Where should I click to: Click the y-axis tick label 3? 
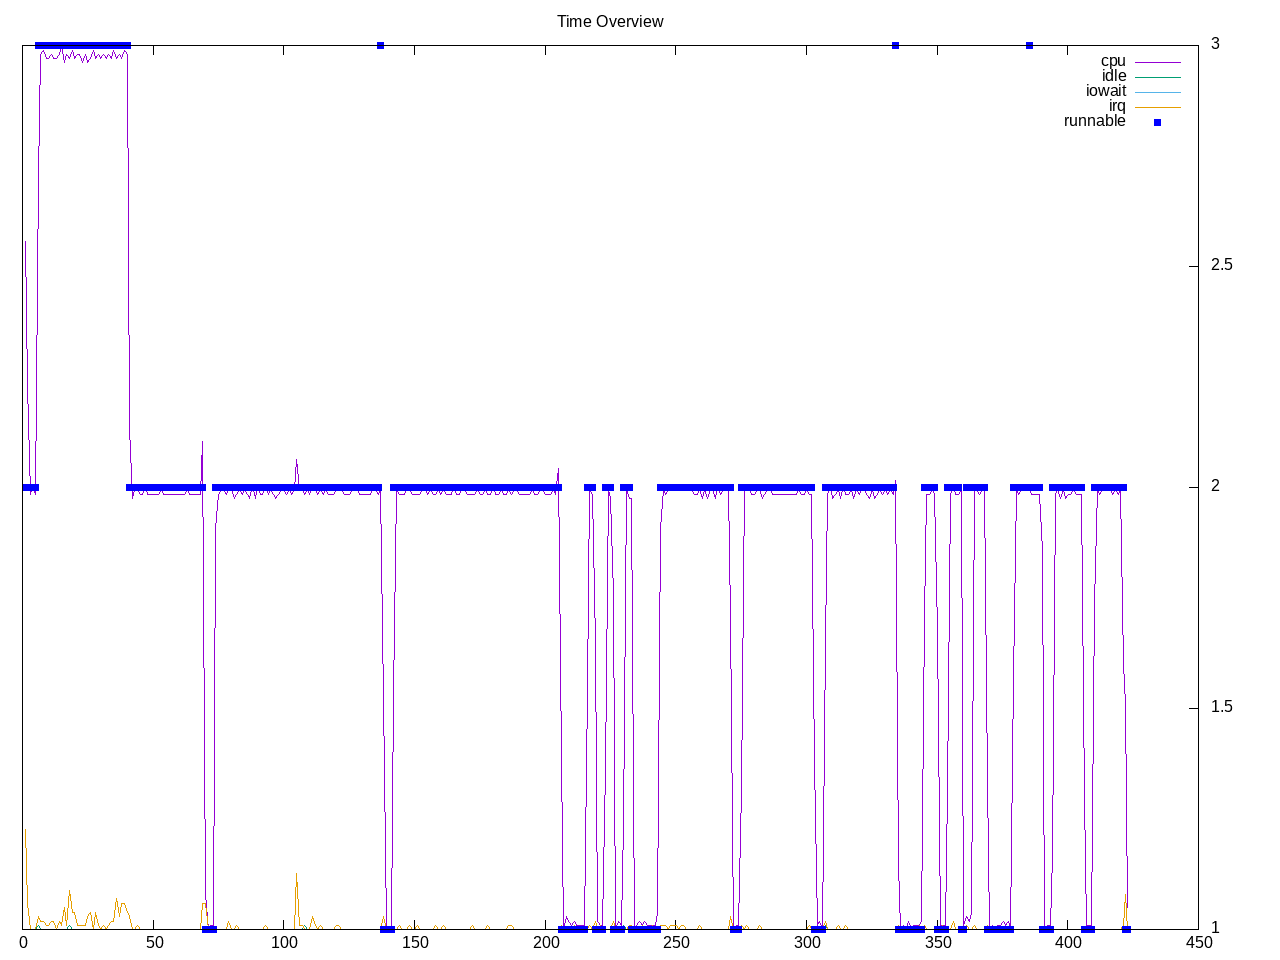coord(1215,44)
